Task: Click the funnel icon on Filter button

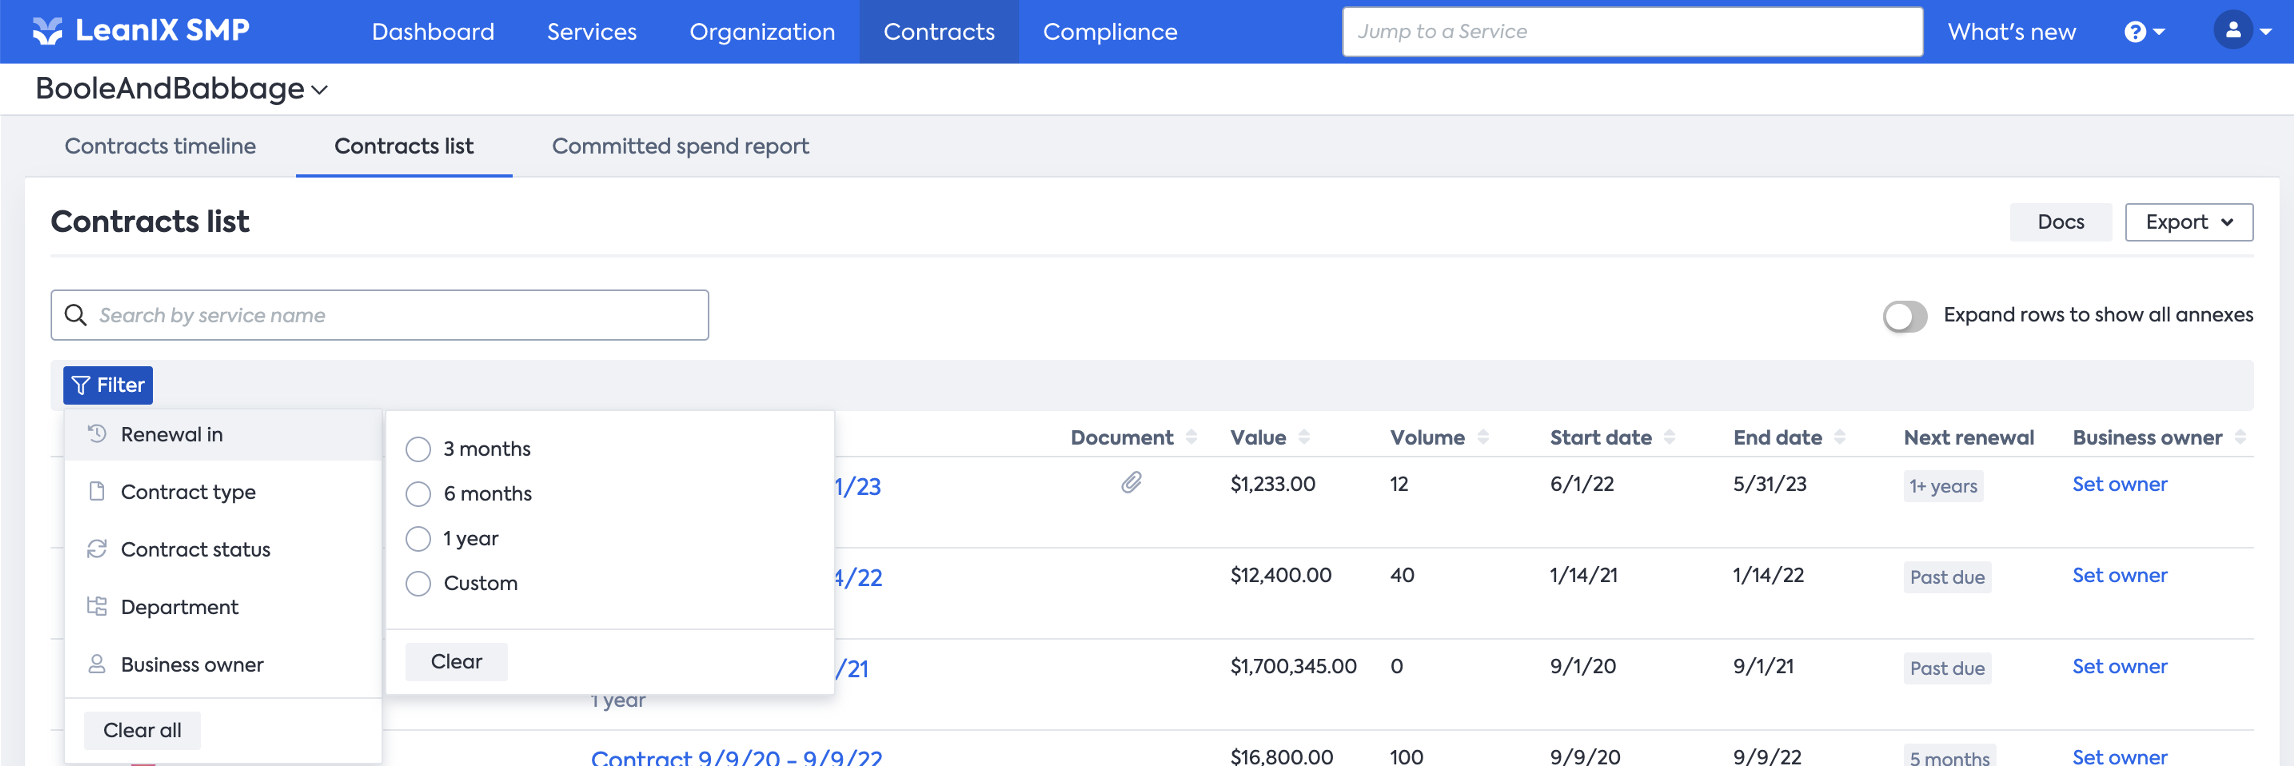Action: [81, 385]
